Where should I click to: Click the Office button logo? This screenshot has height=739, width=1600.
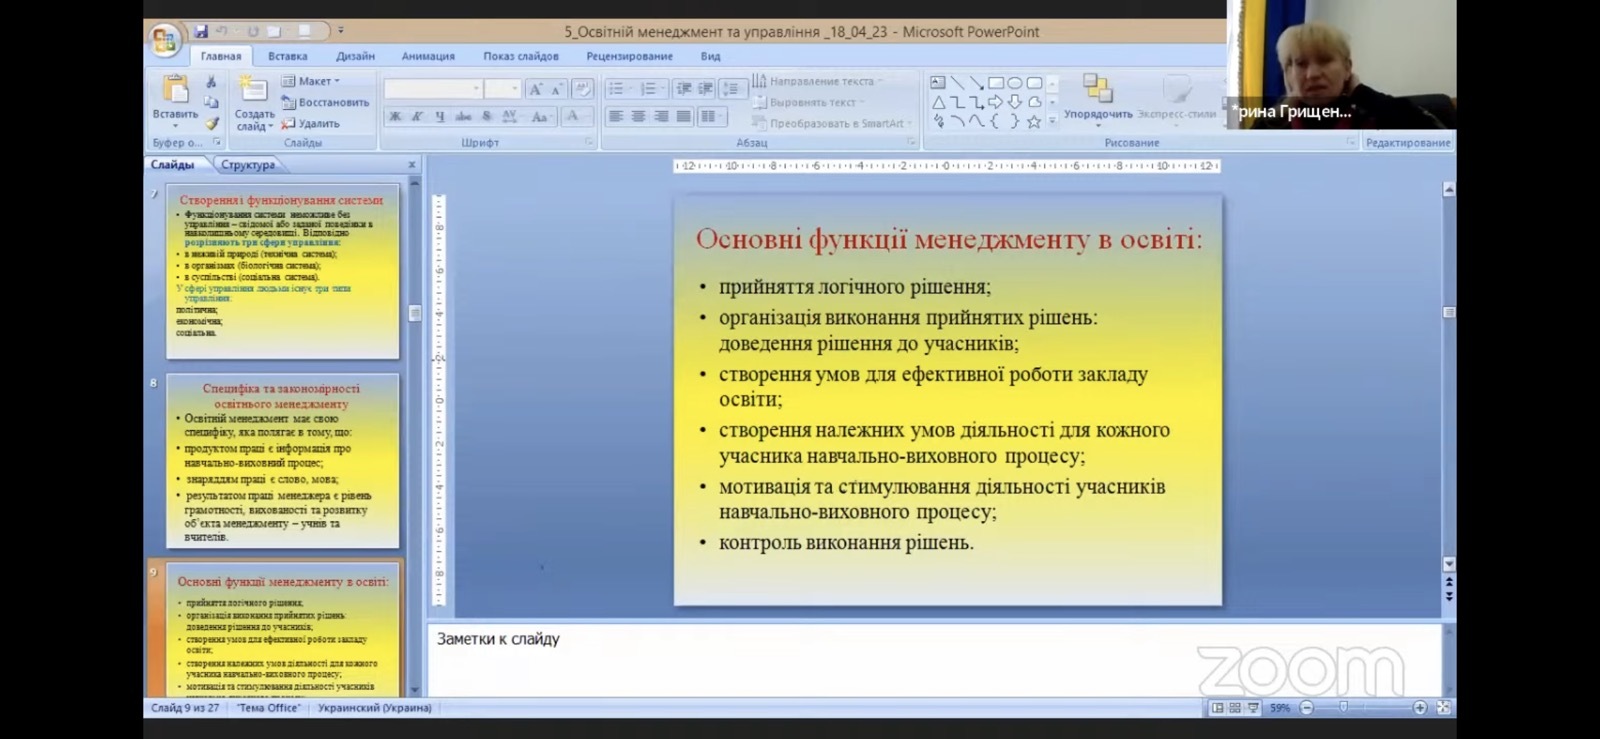[163, 41]
